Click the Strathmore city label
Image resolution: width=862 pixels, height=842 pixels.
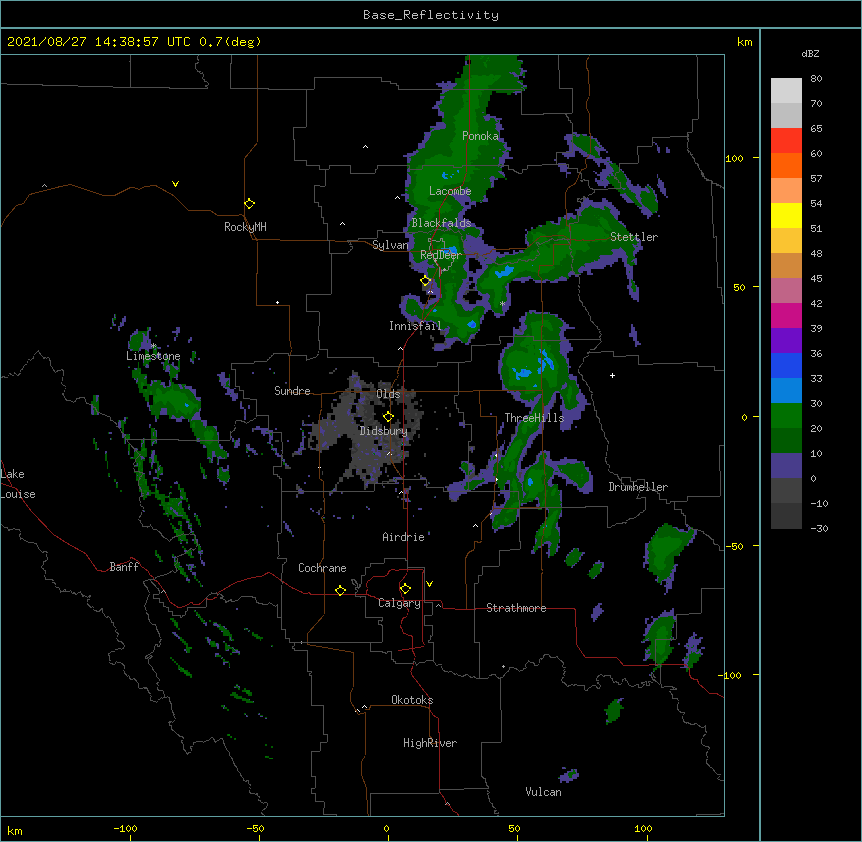coord(516,608)
